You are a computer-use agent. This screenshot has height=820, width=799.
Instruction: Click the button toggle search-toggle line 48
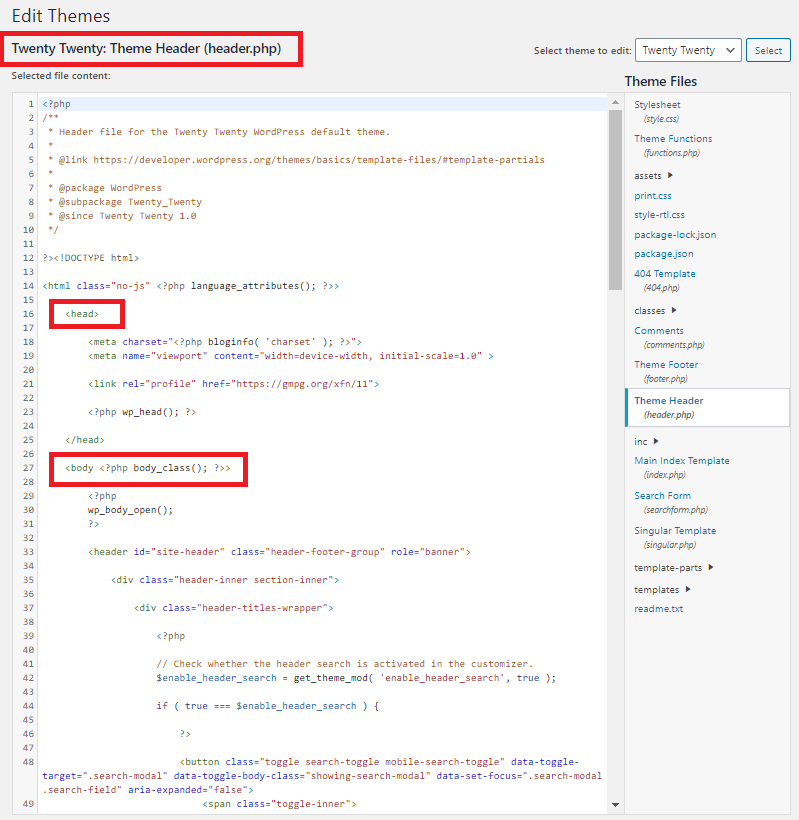[x=322, y=776]
